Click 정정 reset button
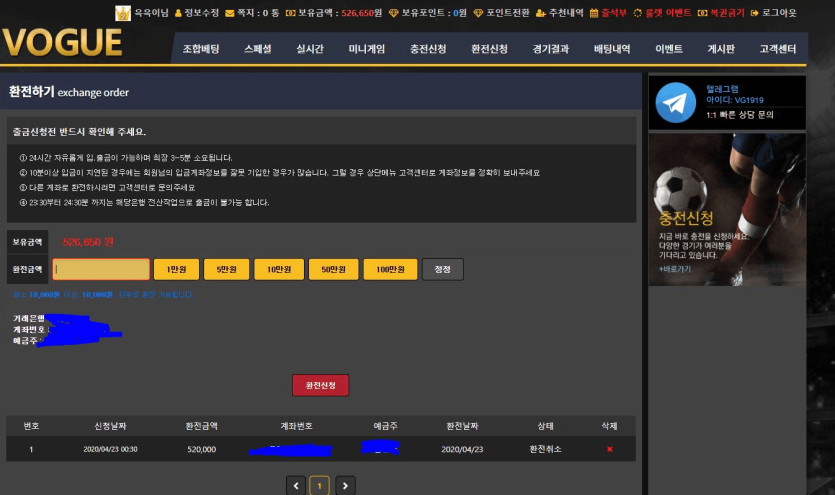Viewport: 835px width, 495px height. (x=443, y=269)
